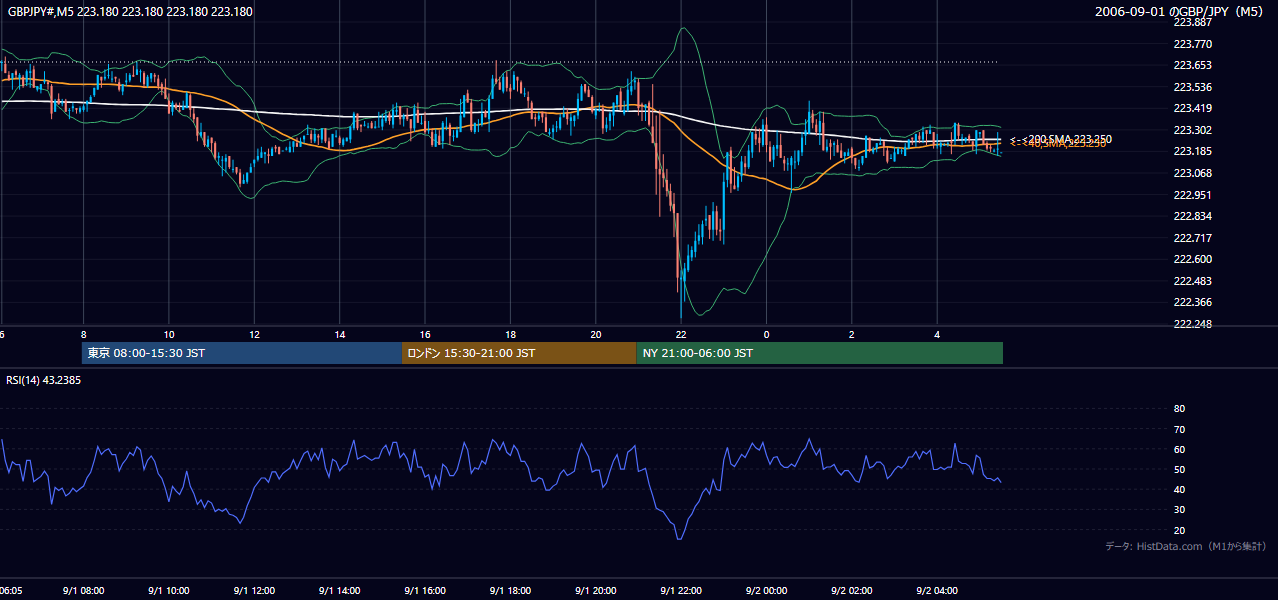Click price axis label 222.600
The height and width of the screenshot is (600, 1278).
[x=1192, y=259]
